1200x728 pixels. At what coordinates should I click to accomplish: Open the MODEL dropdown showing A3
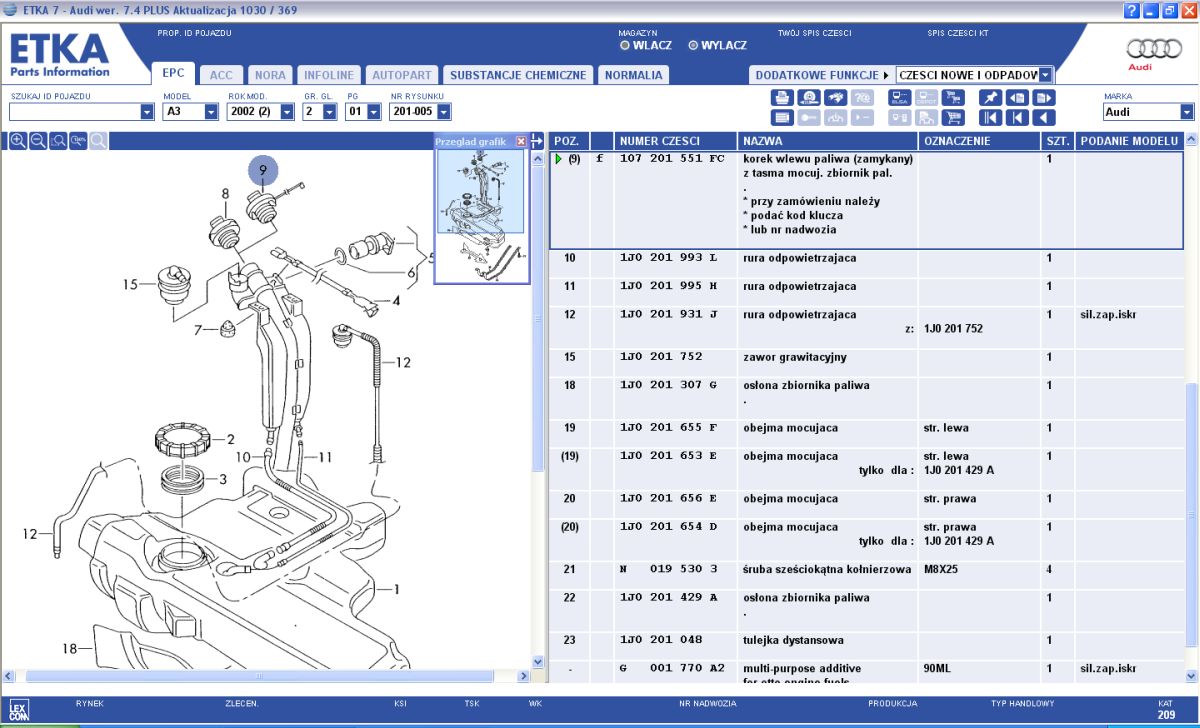pos(190,112)
